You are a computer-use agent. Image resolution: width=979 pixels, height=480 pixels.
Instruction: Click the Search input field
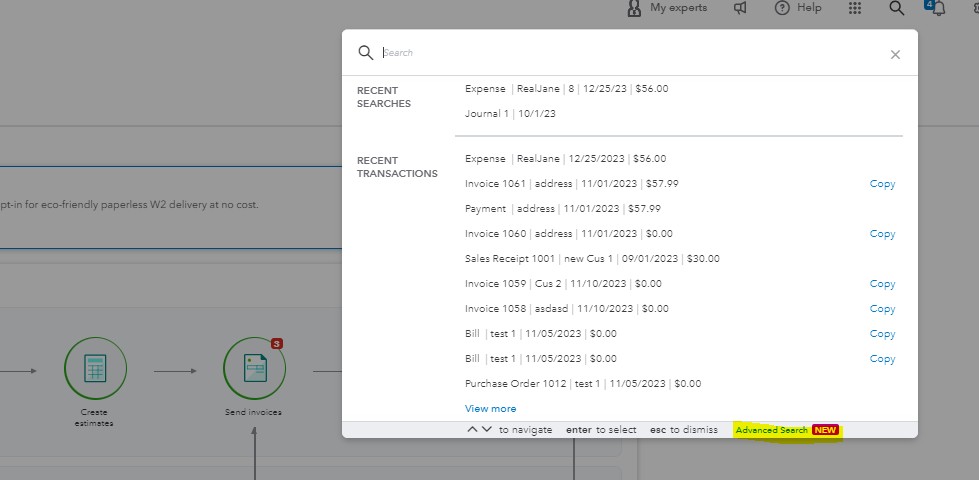[631, 53]
